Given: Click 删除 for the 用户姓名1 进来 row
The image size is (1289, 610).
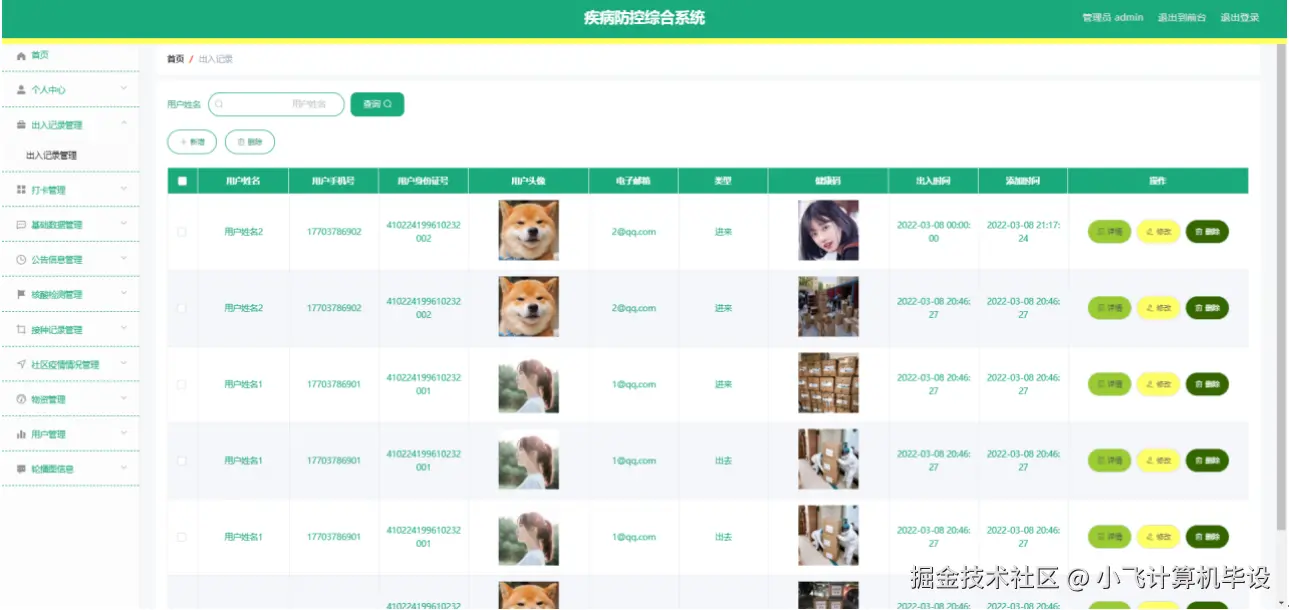Looking at the screenshot, I should [x=1207, y=384].
